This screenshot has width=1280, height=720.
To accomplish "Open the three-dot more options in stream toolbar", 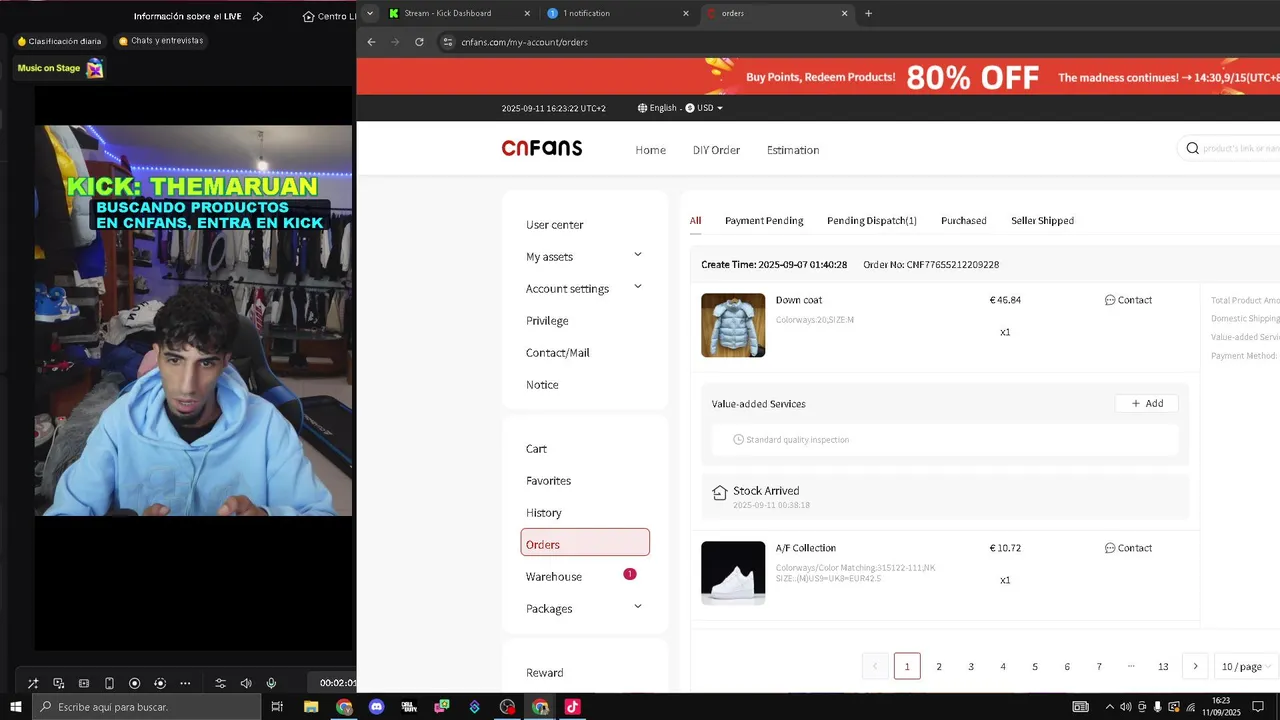I will 185,683.
